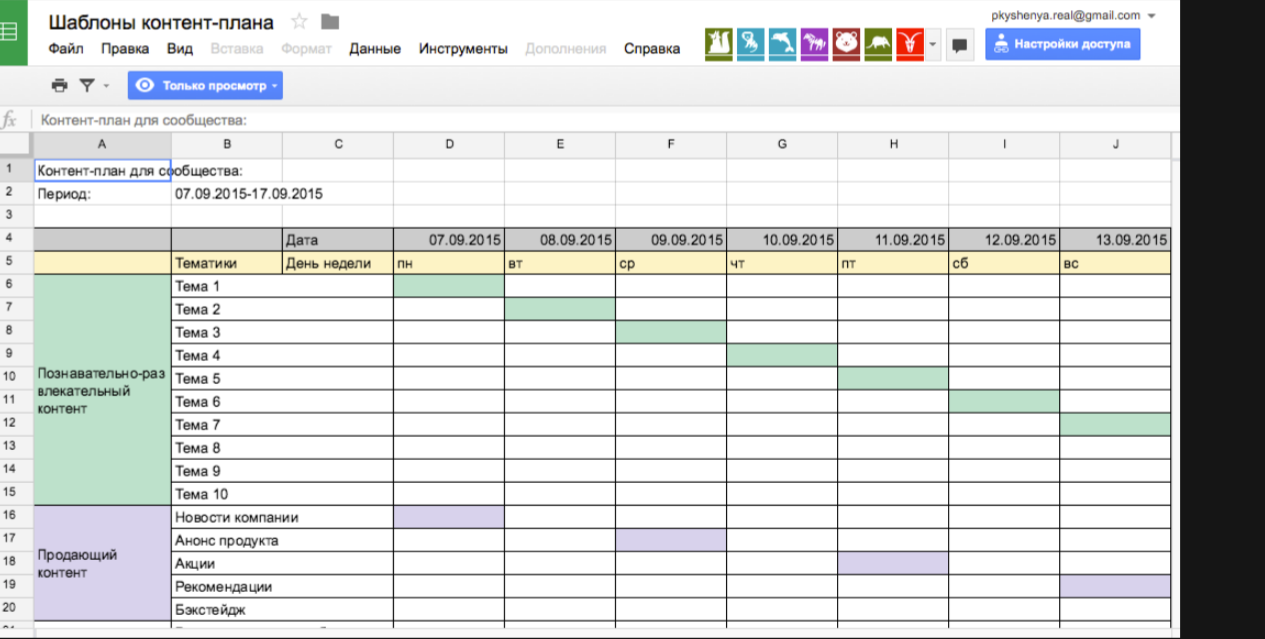Click the red antelope viewer avatar

pos(909,45)
